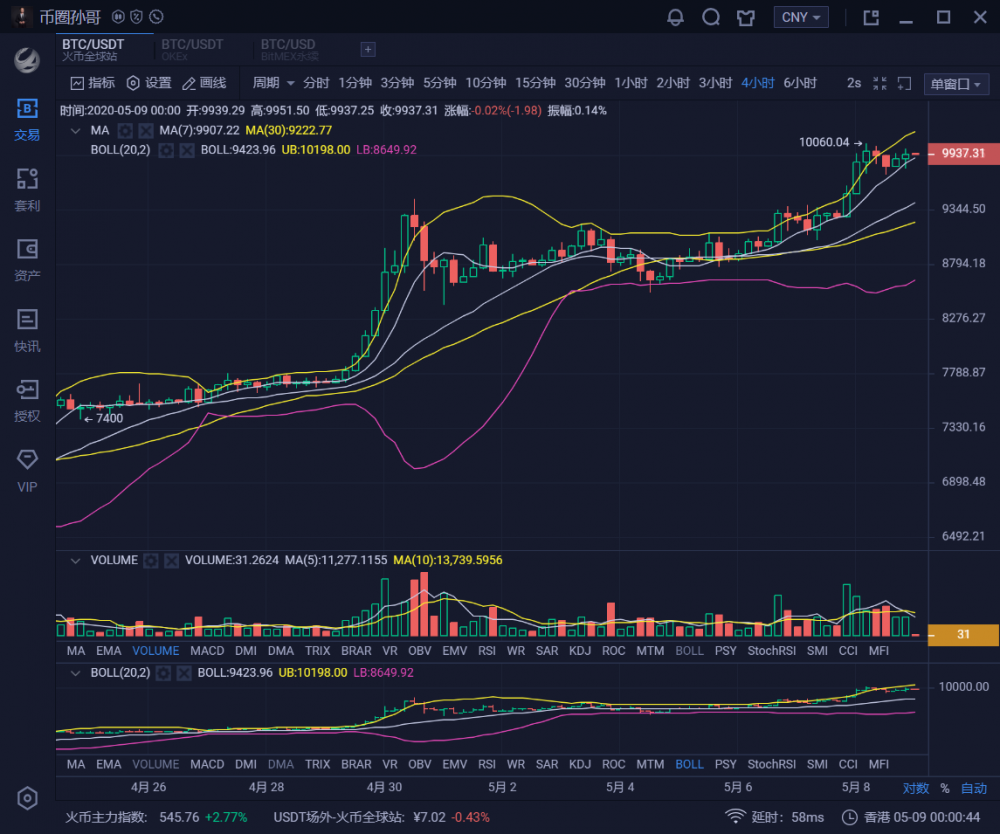The width and height of the screenshot is (1000, 834).
Task: Switch to the BTC/USDT OKEx tab
Action: pyautogui.click(x=192, y=49)
